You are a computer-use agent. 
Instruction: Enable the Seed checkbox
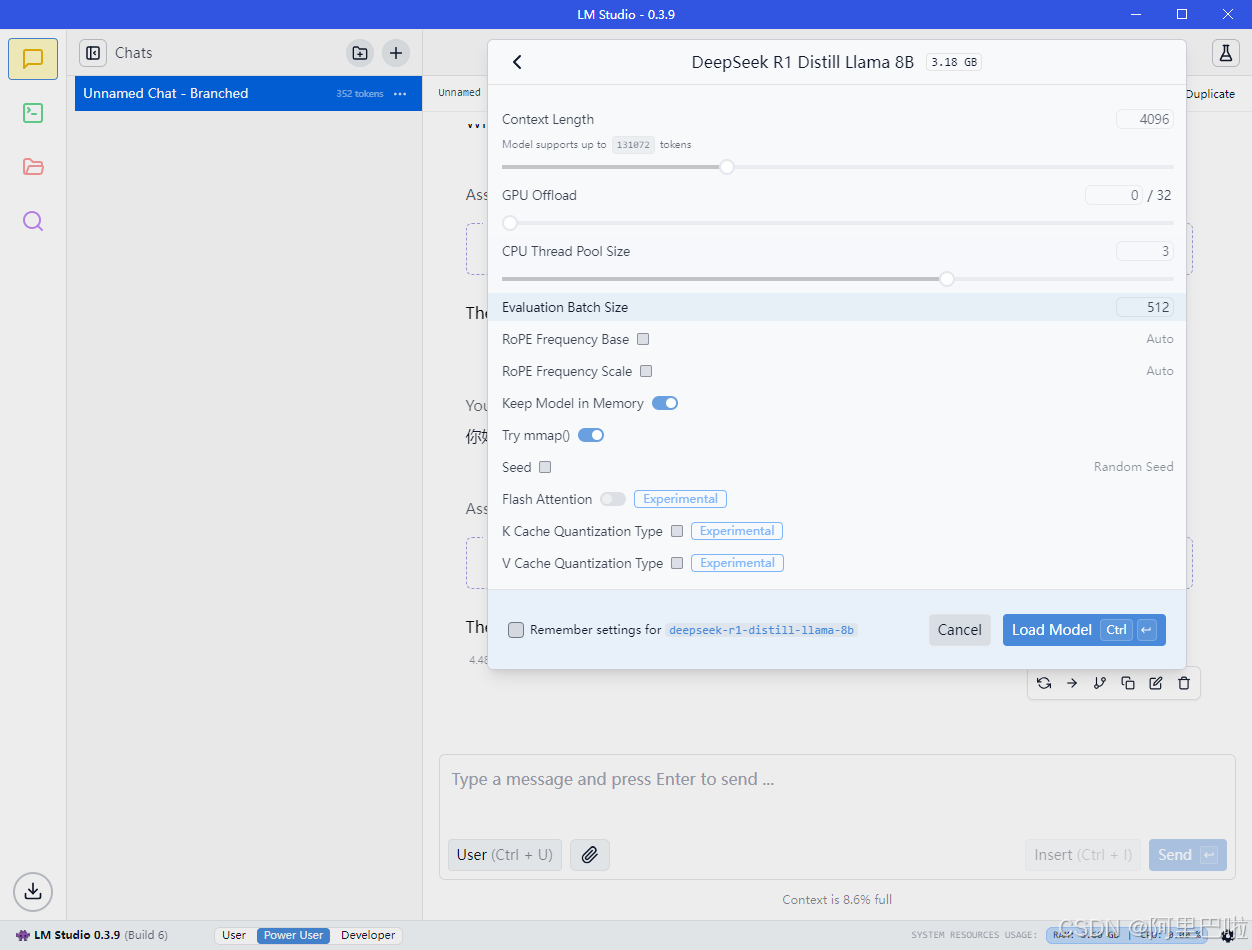(x=545, y=467)
